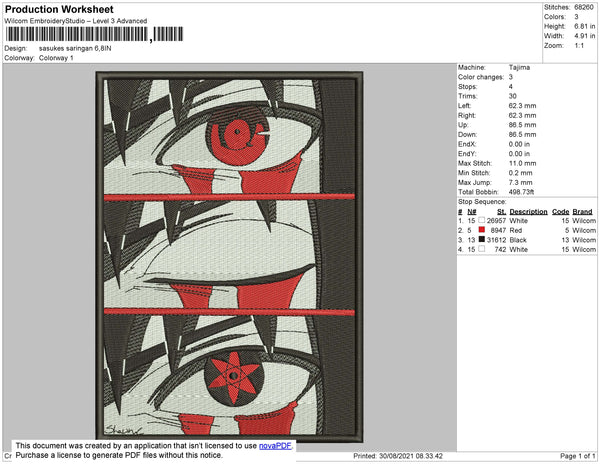The image size is (600, 464).
Task: Click Total Bobbin value 498.73ft
Action: [x=521, y=192]
